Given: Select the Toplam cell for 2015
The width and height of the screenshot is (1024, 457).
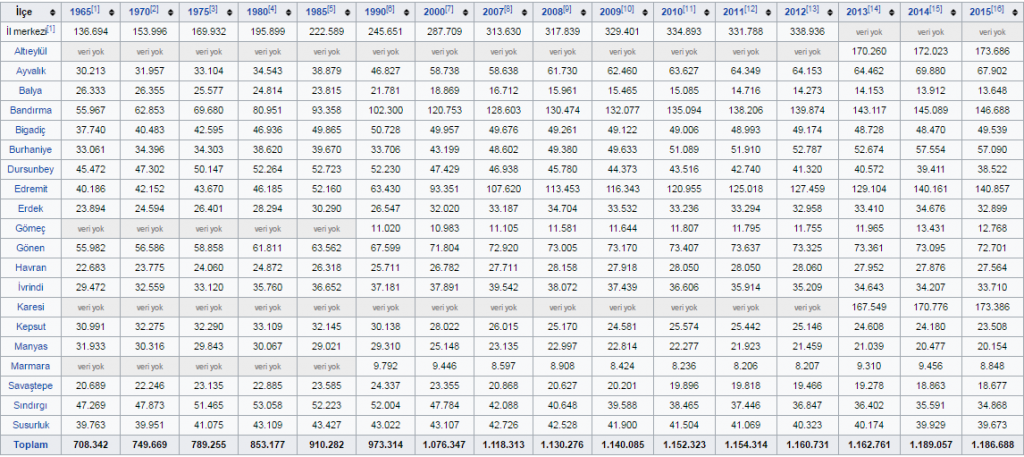Looking at the screenshot, I should [990, 443].
